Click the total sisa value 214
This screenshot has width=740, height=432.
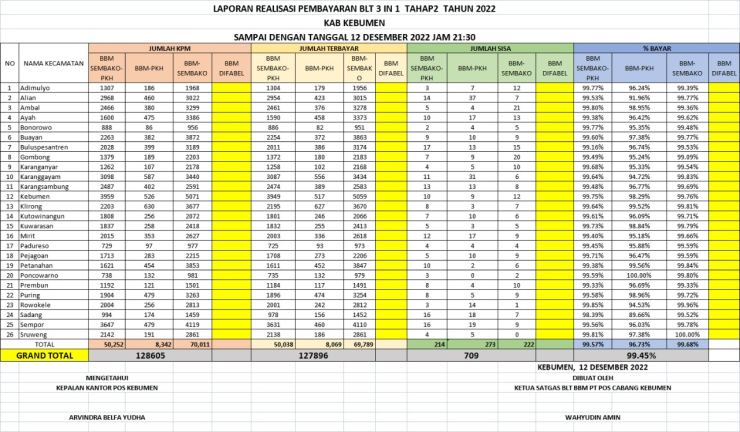tap(427, 345)
